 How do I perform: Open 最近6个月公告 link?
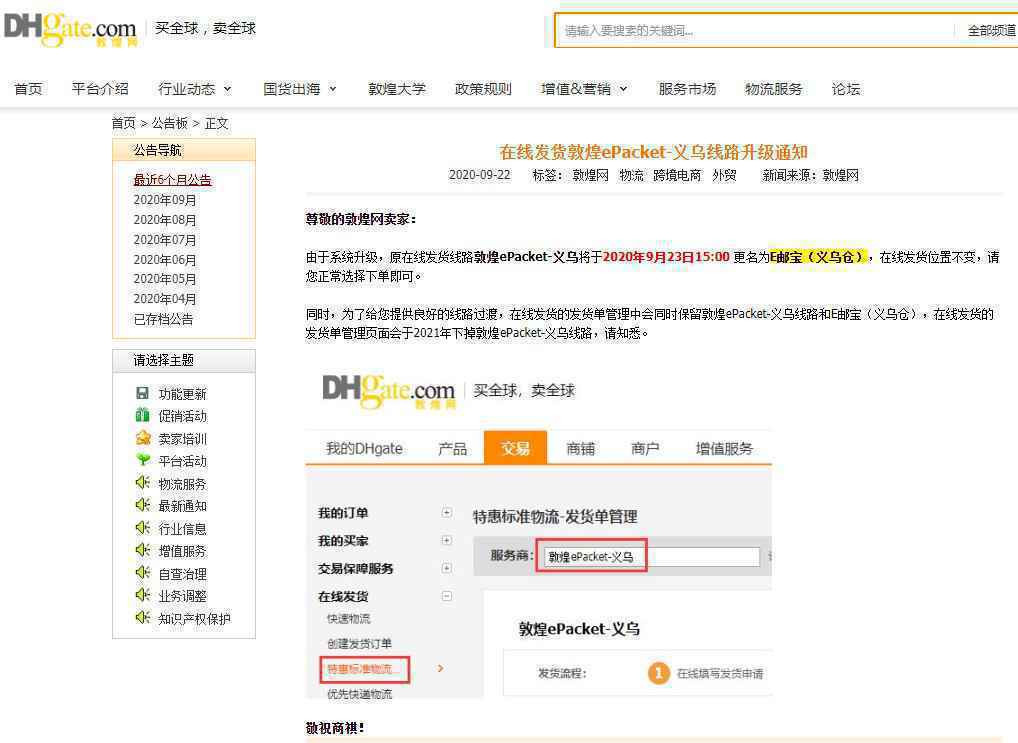pyautogui.click(x=173, y=180)
